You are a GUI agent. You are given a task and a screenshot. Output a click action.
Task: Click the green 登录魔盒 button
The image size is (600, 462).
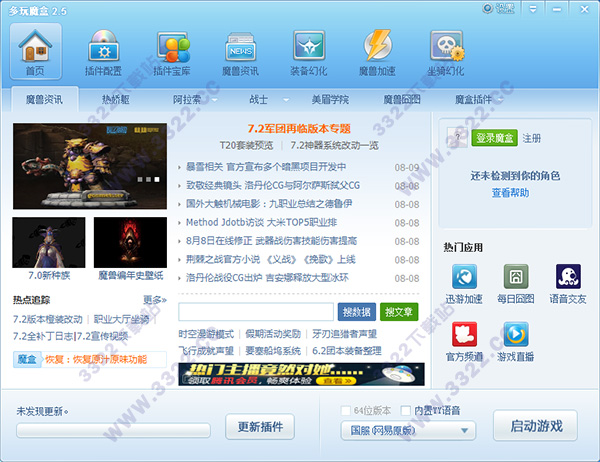(x=494, y=138)
